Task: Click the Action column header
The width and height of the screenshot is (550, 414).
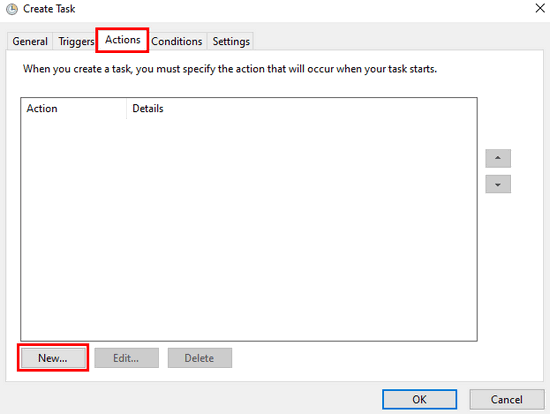Action: pos(74,108)
